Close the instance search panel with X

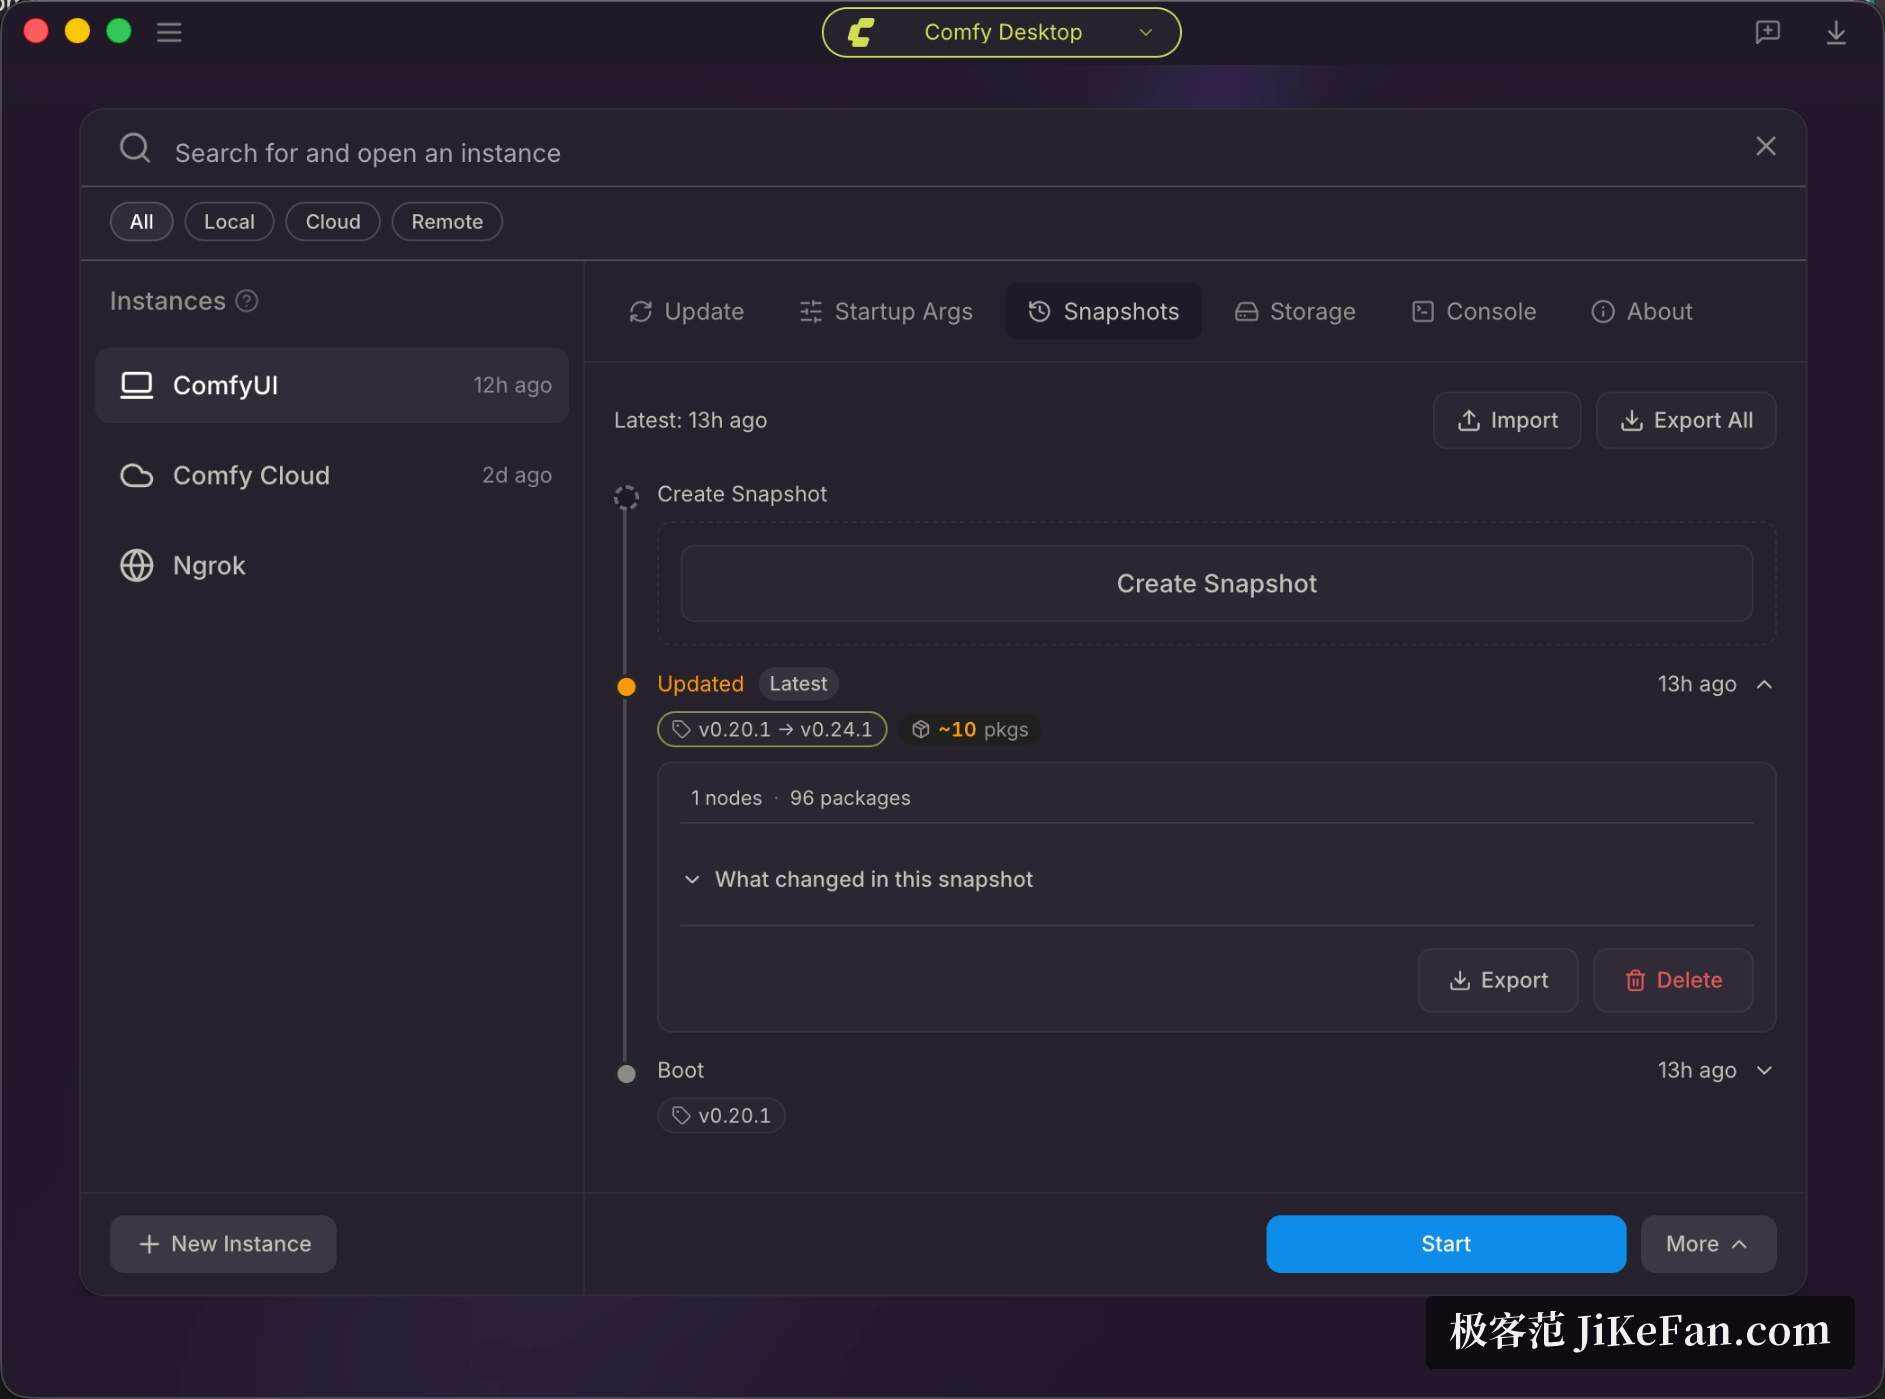[1766, 146]
